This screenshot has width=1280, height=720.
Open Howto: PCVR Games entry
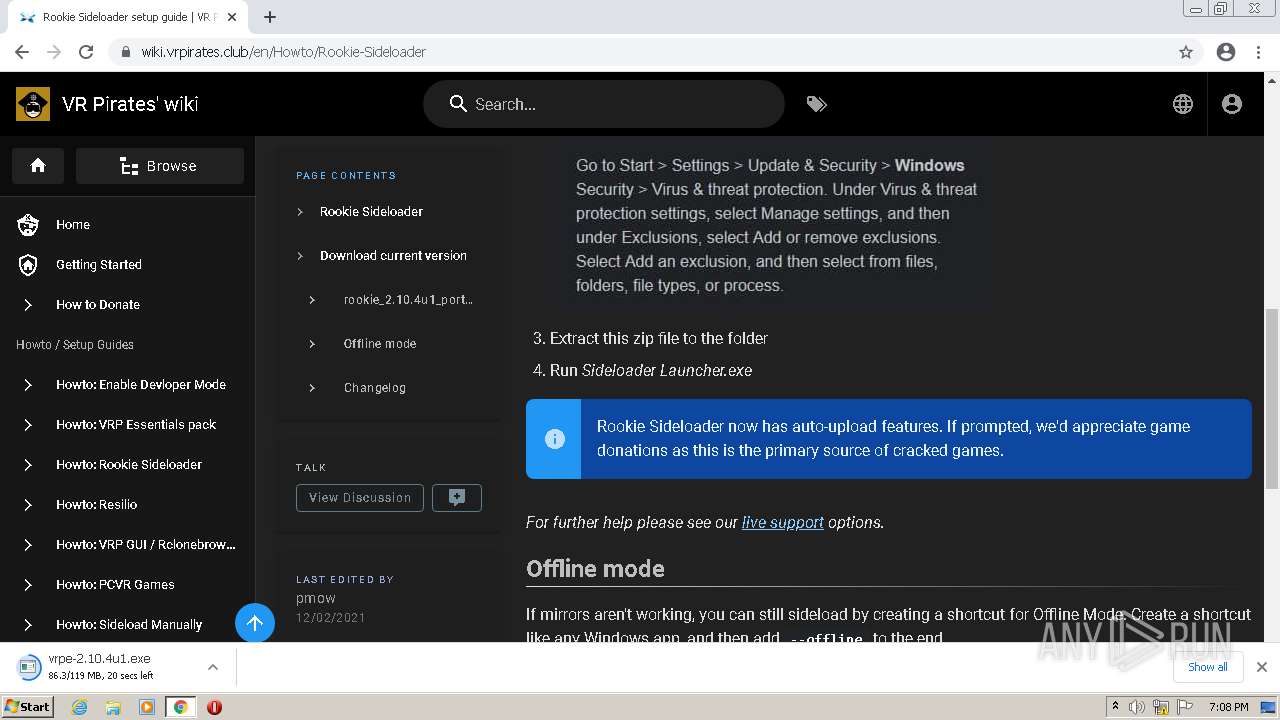[128, 585]
